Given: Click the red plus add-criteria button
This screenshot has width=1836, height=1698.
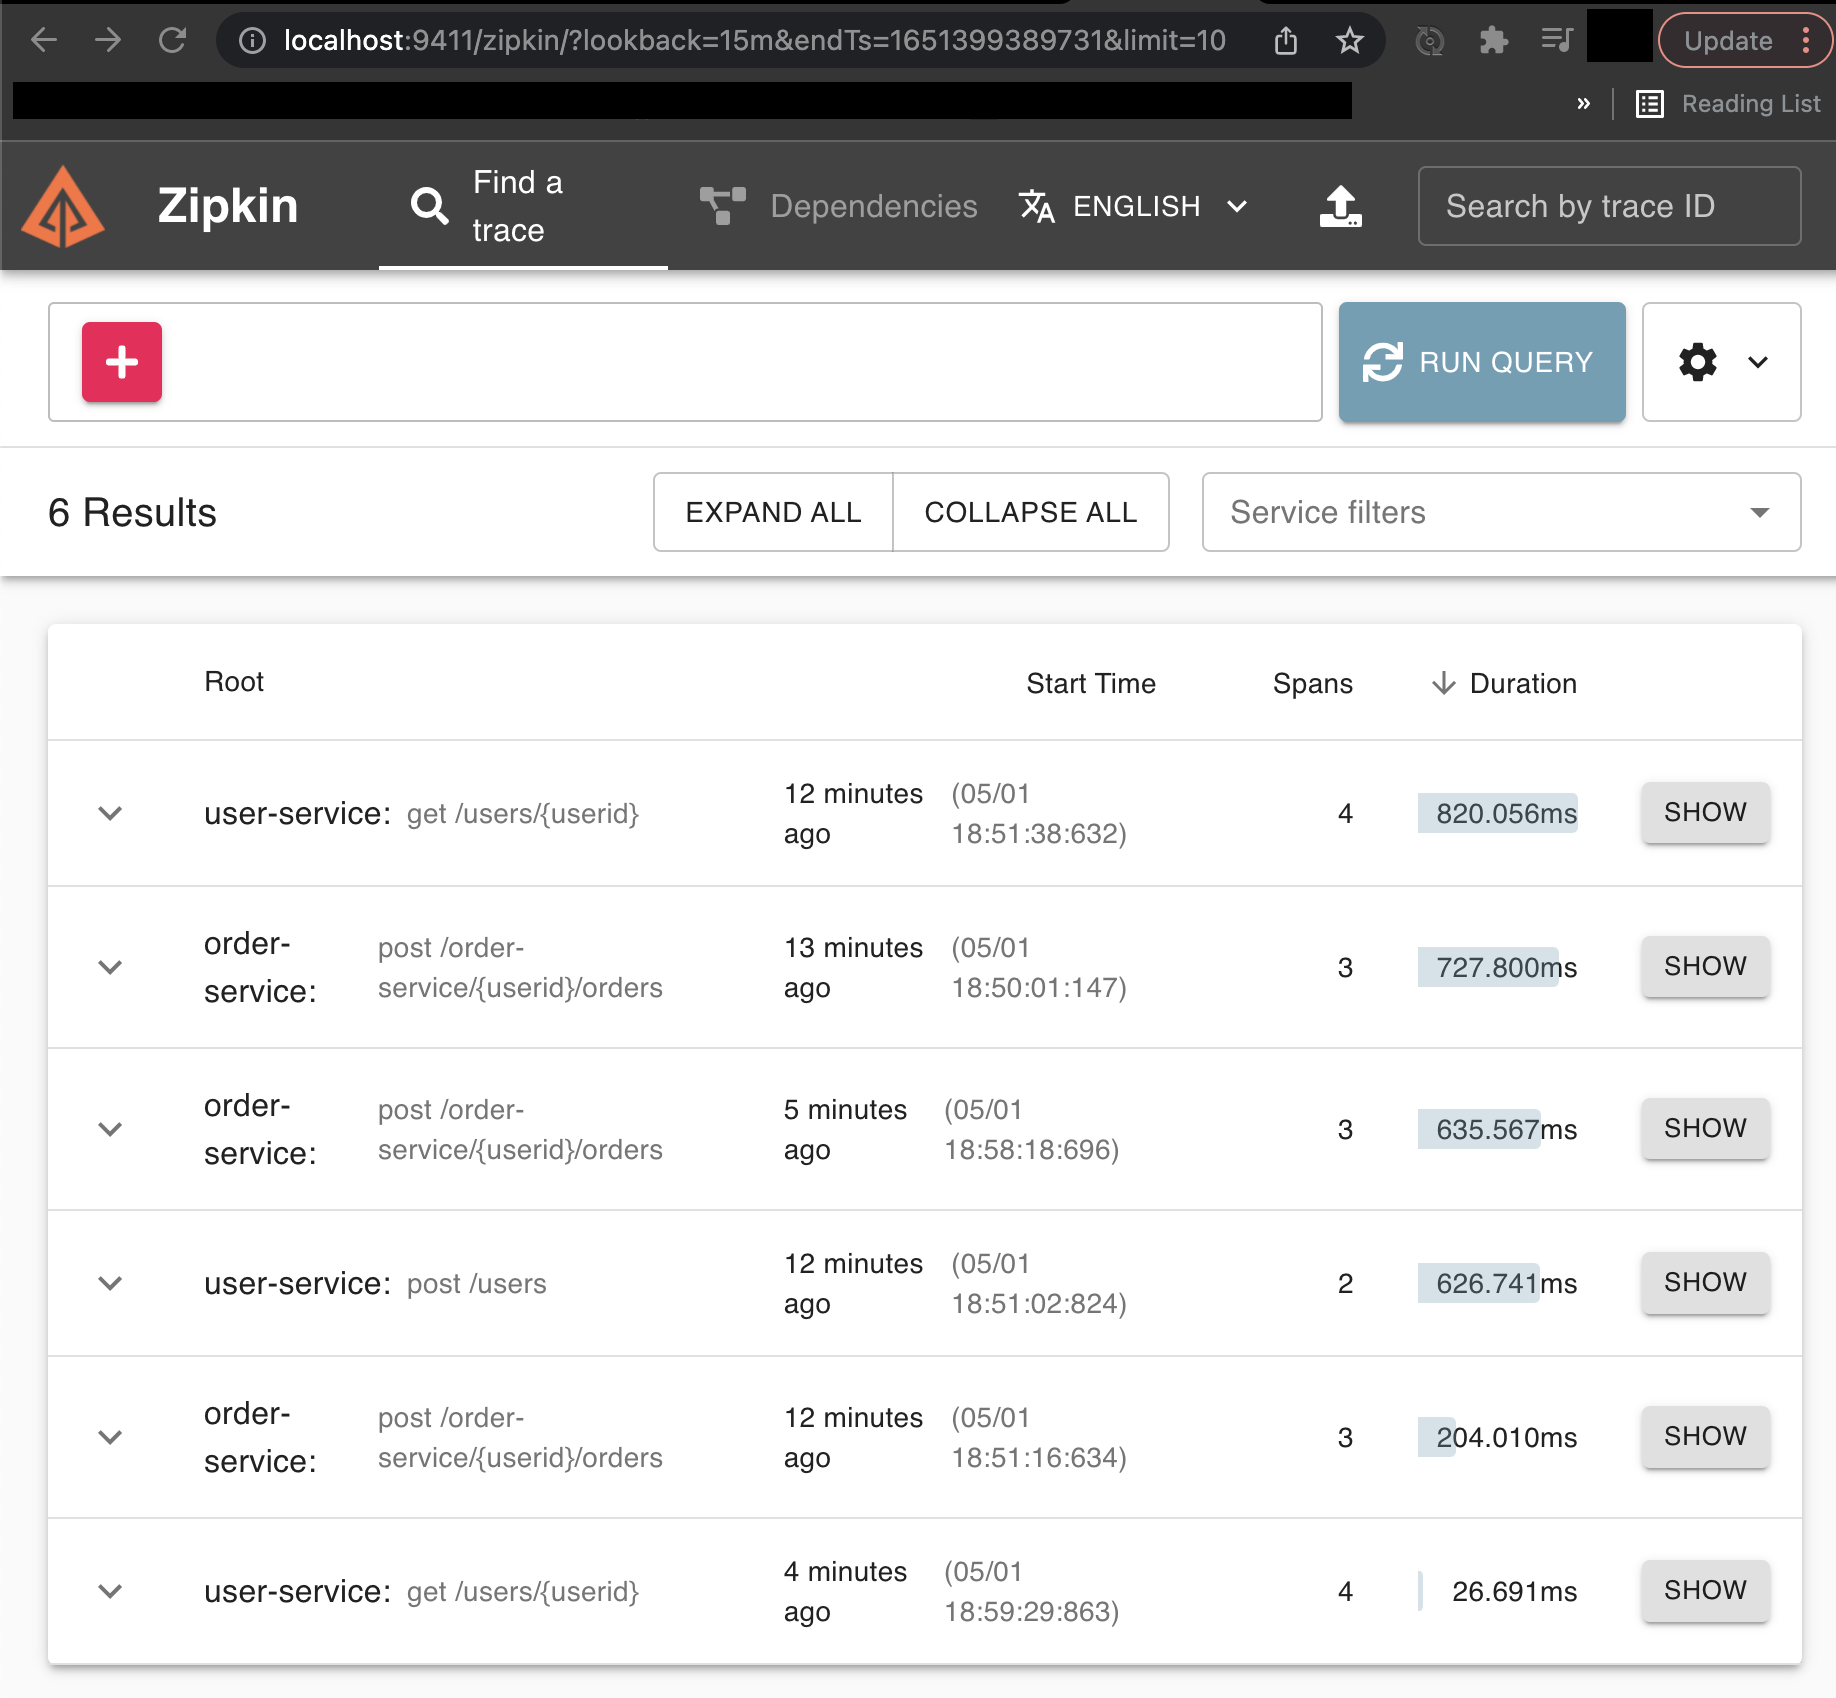Looking at the screenshot, I should [122, 362].
